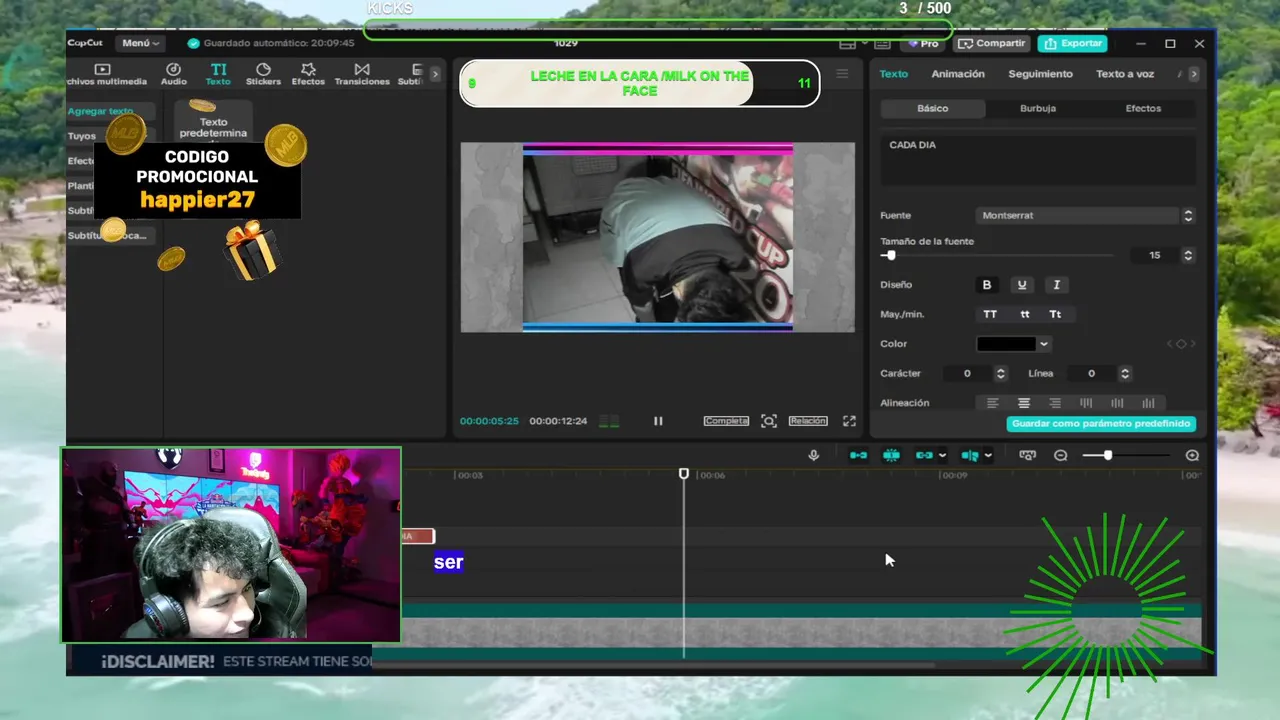Click Guardar como parámetro predefinido
Screen dimensions: 1280x720
point(1101,424)
